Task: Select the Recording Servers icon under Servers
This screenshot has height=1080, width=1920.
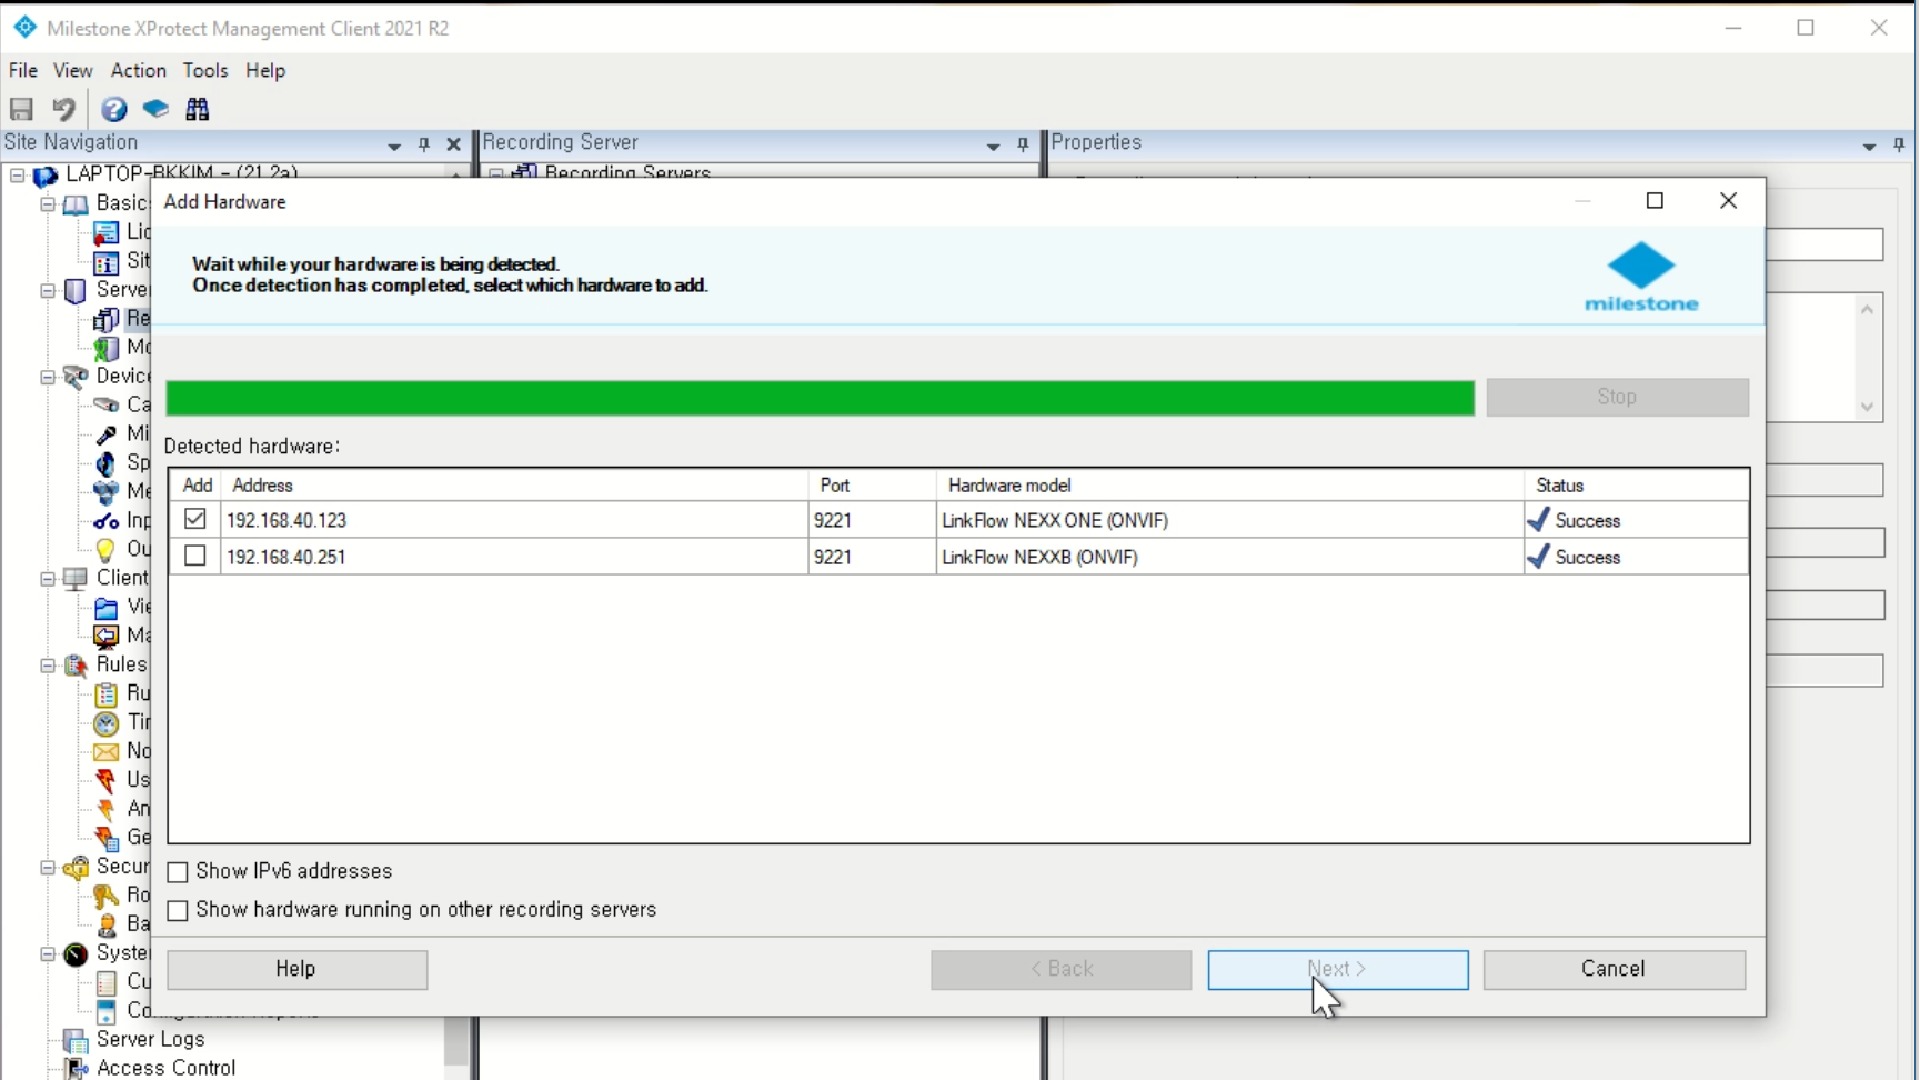Action: coord(106,319)
